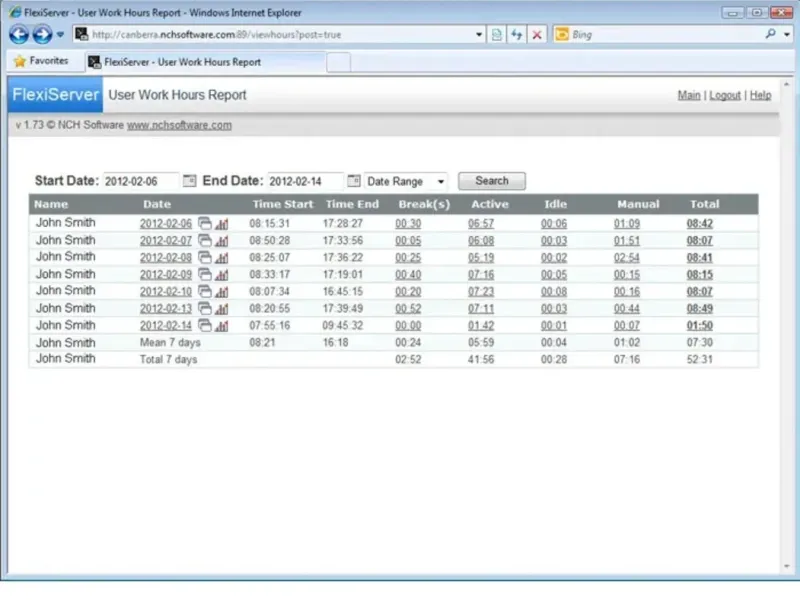
Task: Open the Help link
Action: click(760, 95)
